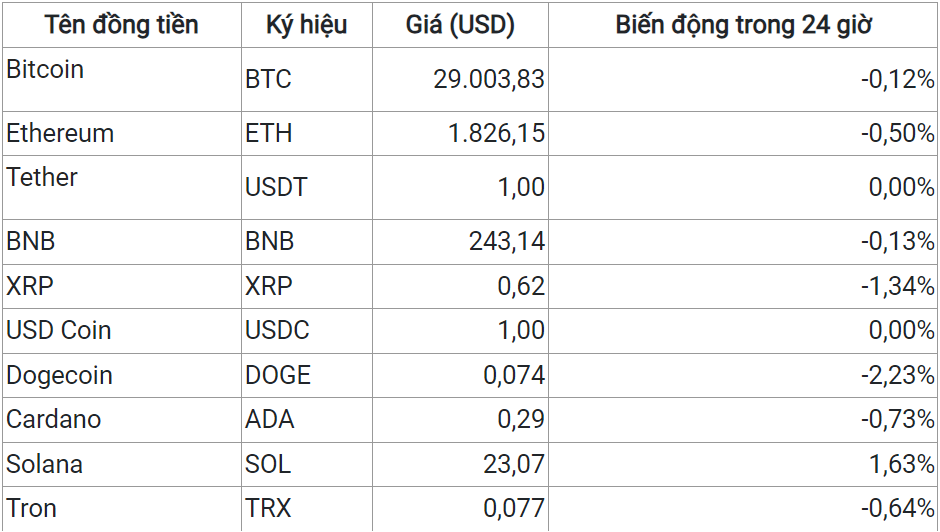The width and height of the screenshot is (940, 532).
Task: Click Dogecoin change -2,23%
Action: click(897, 375)
